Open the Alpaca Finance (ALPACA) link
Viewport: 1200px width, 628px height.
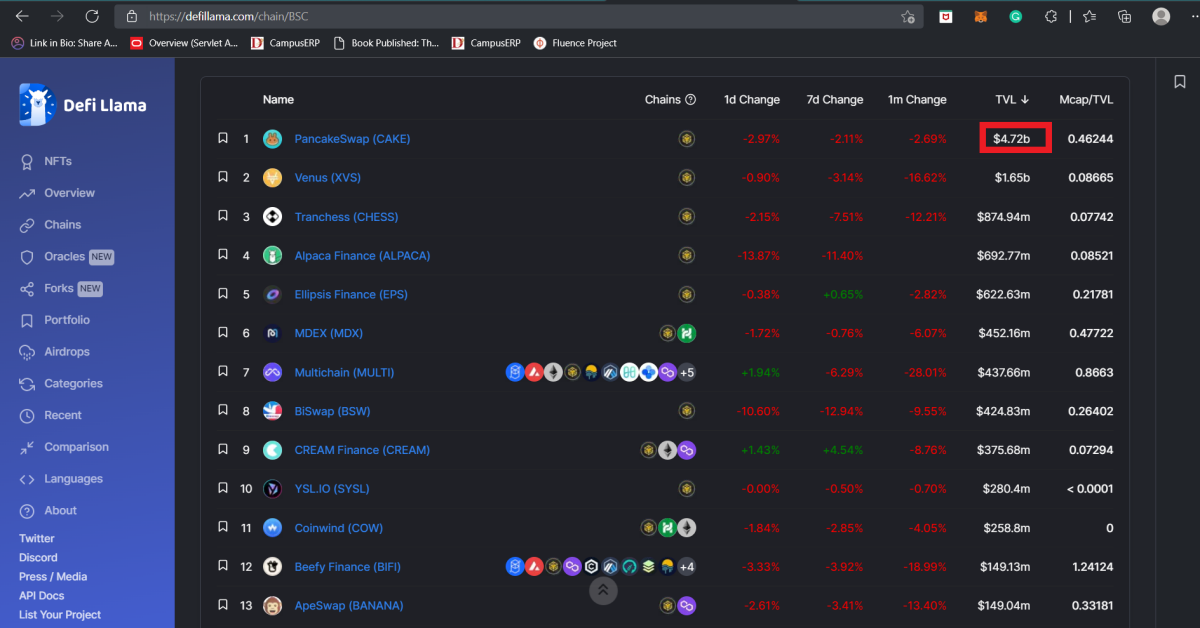click(362, 256)
